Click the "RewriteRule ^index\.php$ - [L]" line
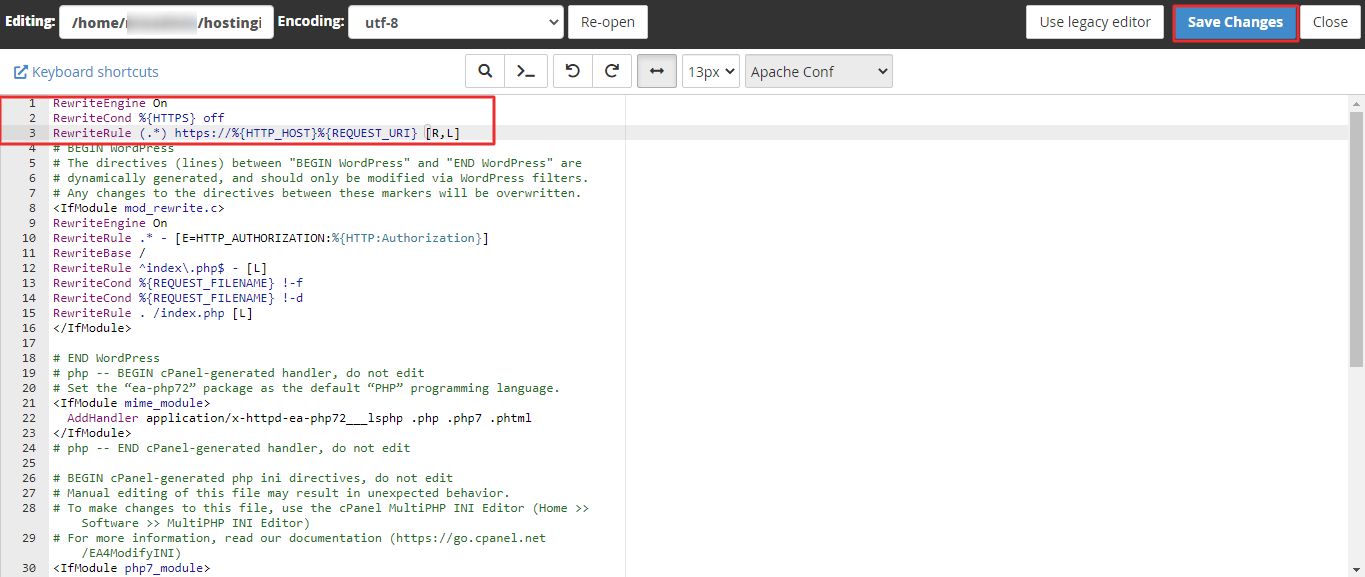Screen dimensions: 1365x577 (160, 268)
